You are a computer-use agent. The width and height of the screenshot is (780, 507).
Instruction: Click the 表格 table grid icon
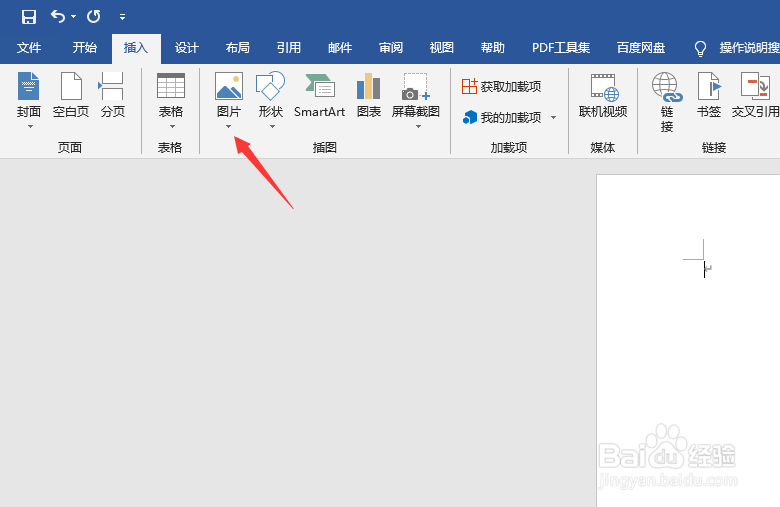tap(171, 86)
